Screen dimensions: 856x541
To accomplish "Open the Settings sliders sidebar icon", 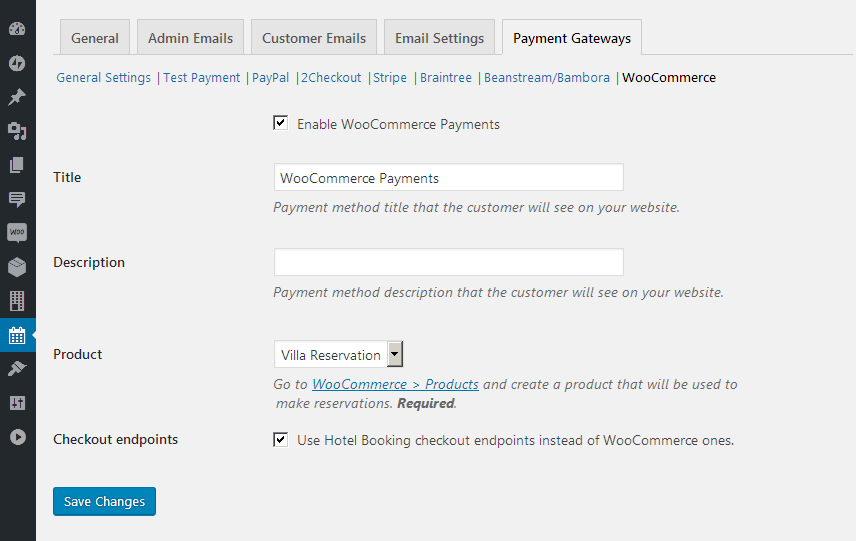I will pos(17,403).
